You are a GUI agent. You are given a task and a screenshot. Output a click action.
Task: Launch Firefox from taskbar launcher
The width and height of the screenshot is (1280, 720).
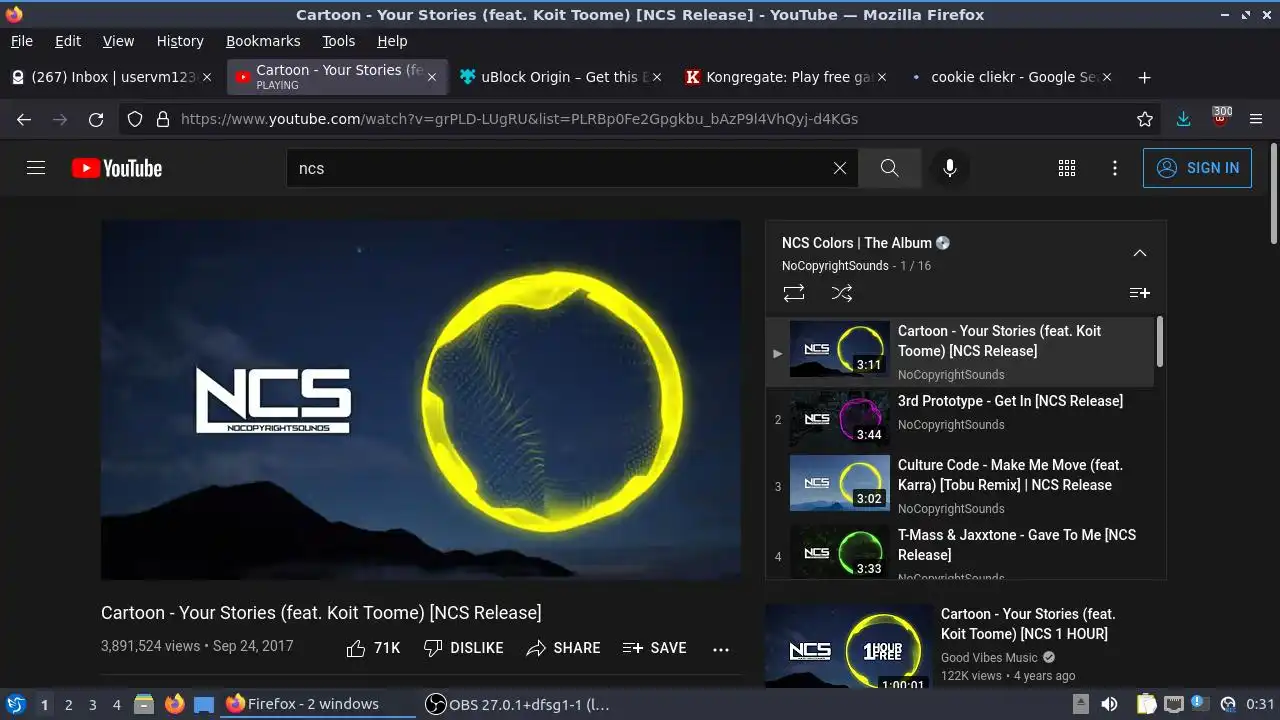point(174,704)
